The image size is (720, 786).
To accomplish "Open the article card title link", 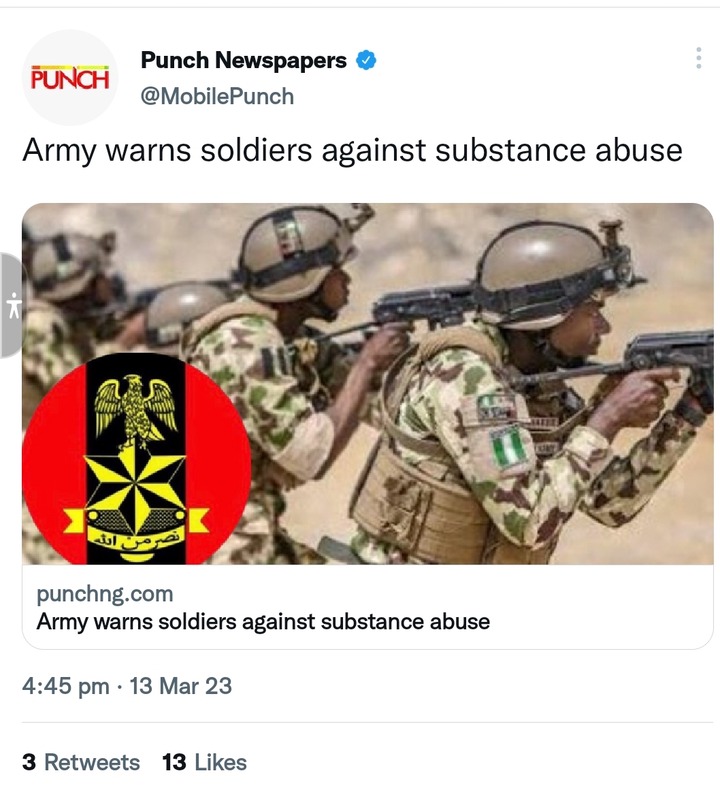I will (263, 622).
